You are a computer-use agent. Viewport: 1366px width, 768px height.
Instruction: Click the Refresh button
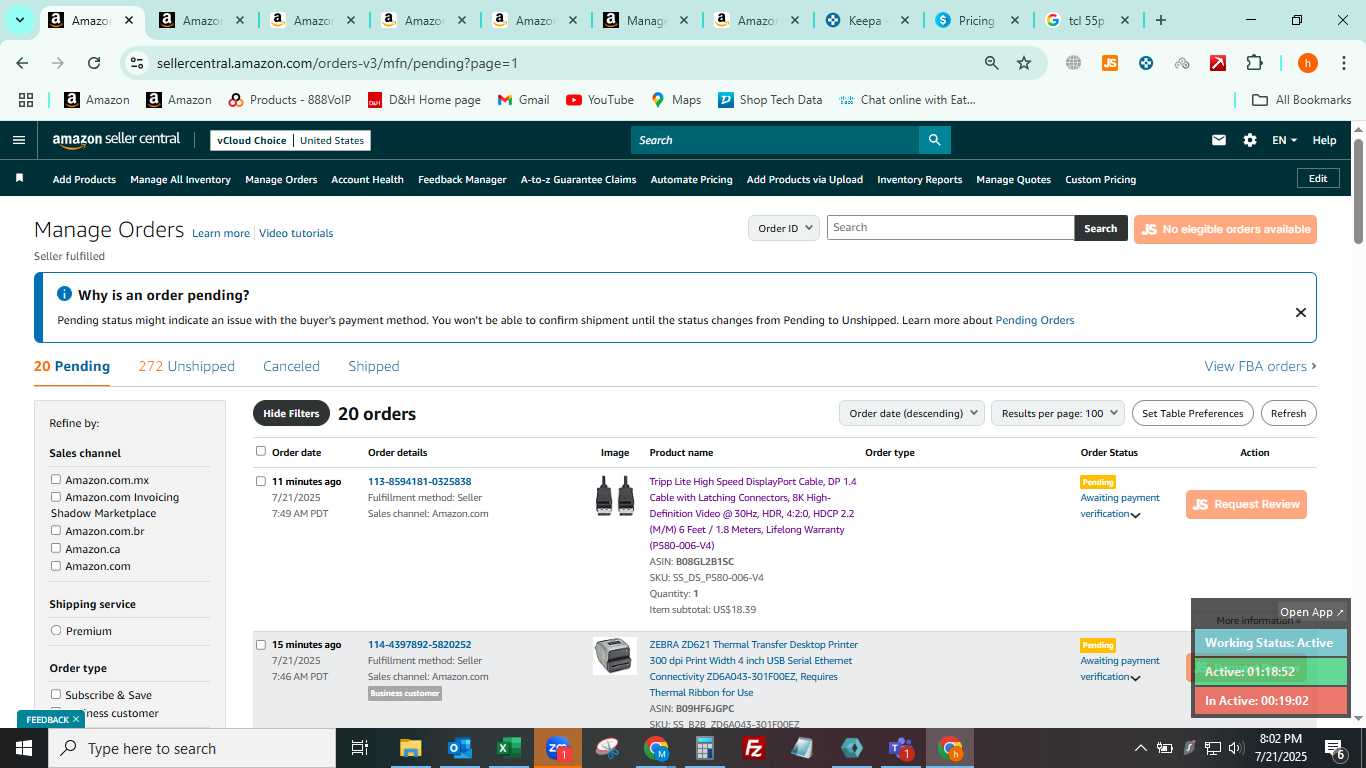[x=1288, y=413]
